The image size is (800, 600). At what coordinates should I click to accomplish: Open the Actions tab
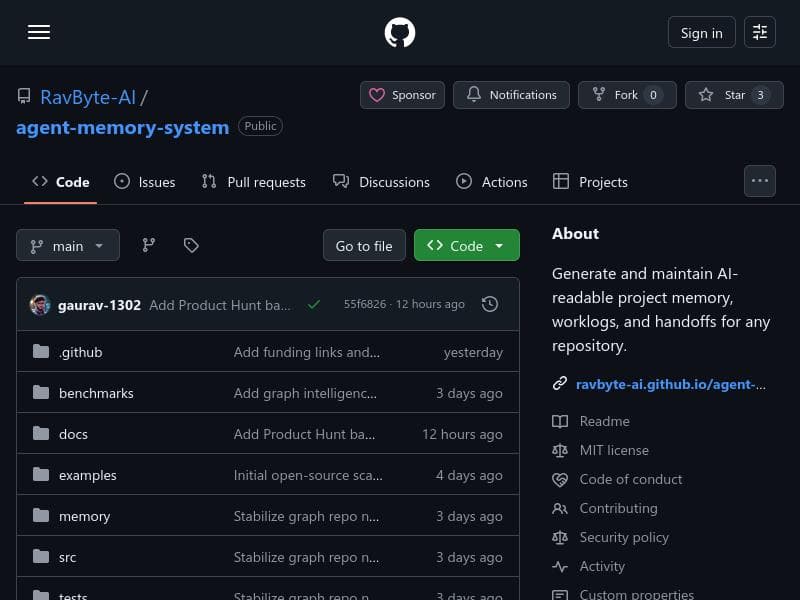click(x=491, y=182)
